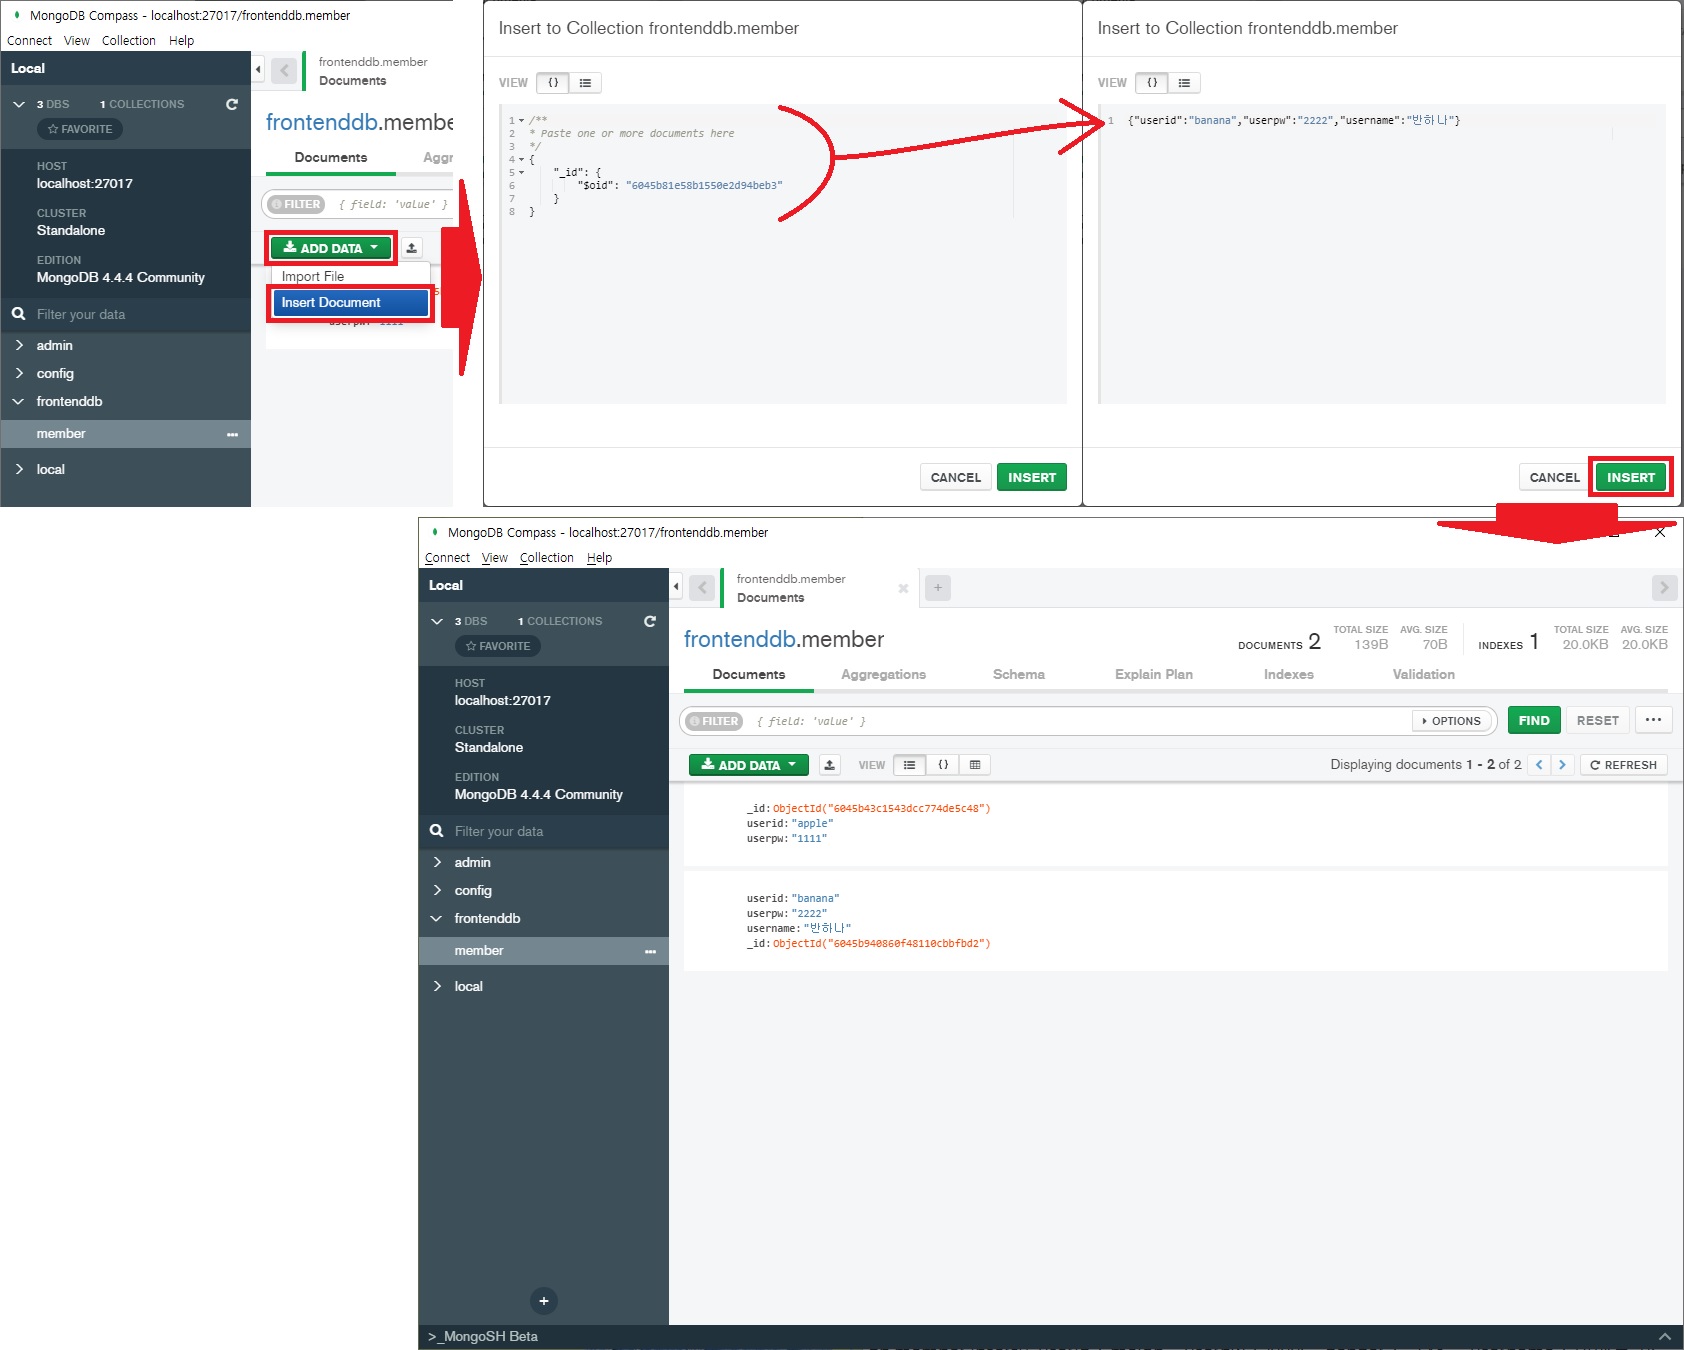Collapse the frontenddb database in bottom sidebar

pos(437,918)
